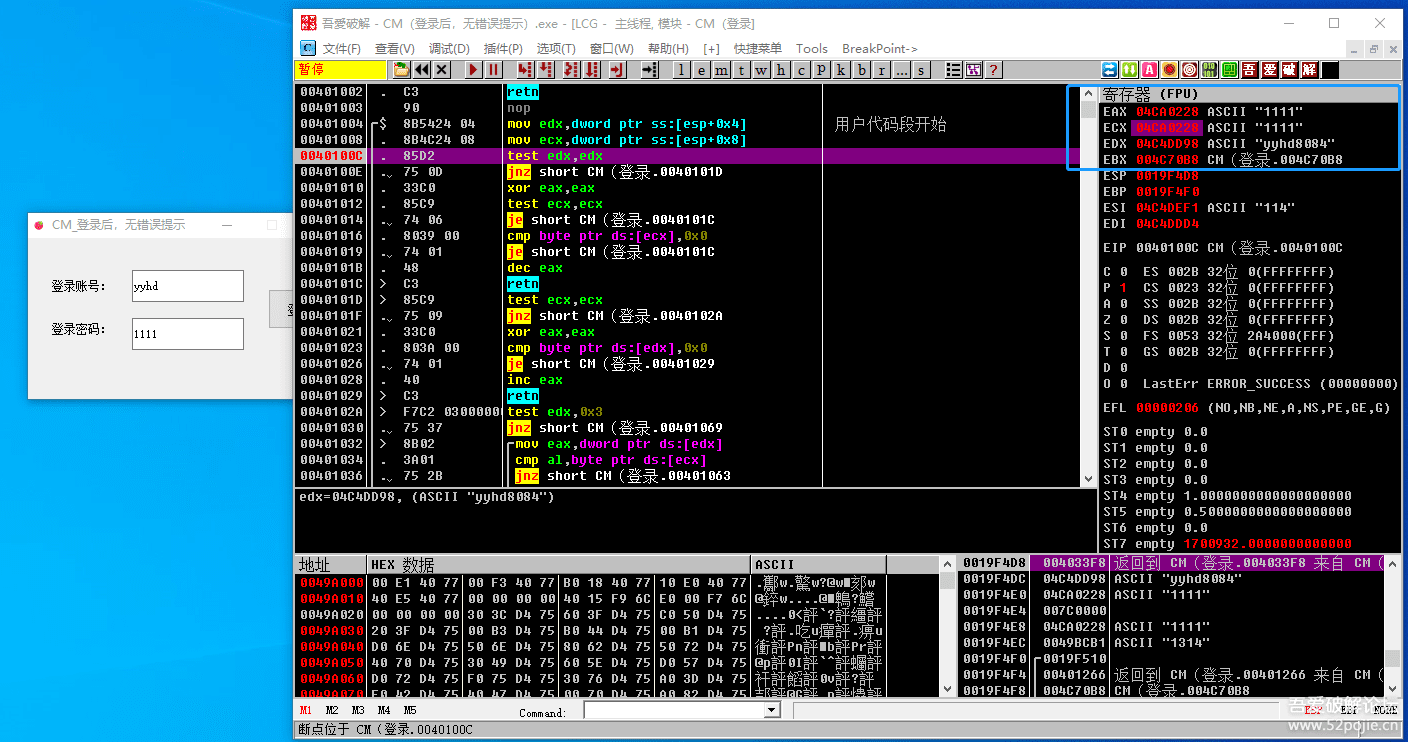Image resolution: width=1408 pixels, height=742 pixels.
Task: Click the green 010/101 binary icon
Action: pos(1209,70)
